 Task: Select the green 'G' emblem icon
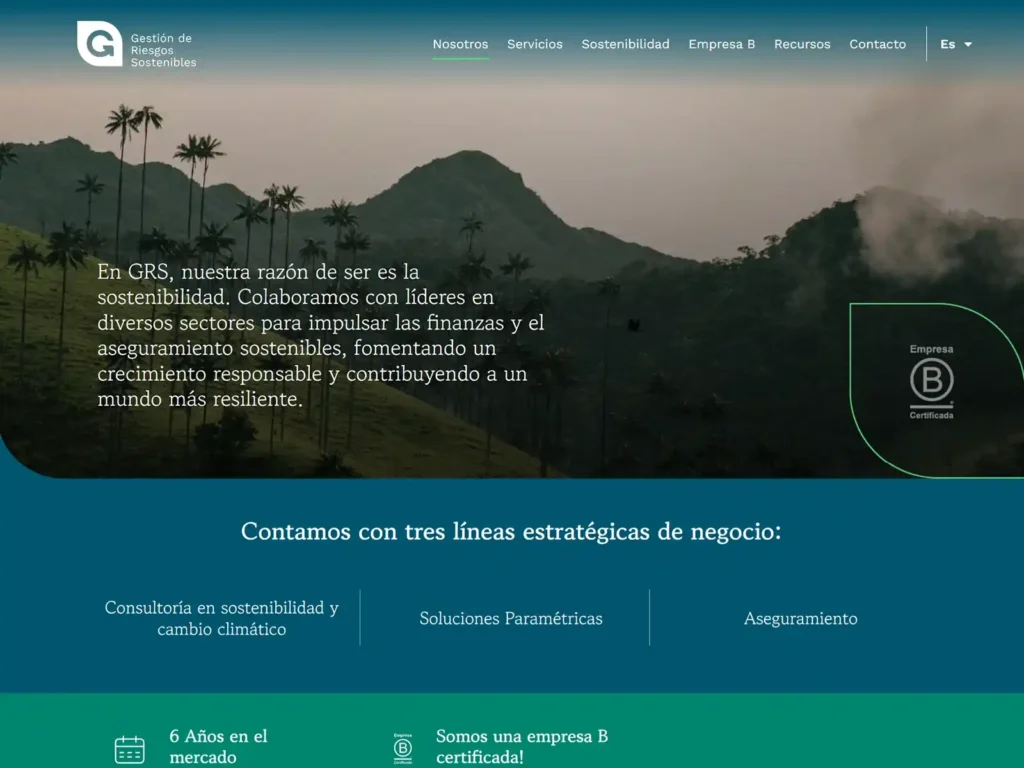point(97,44)
